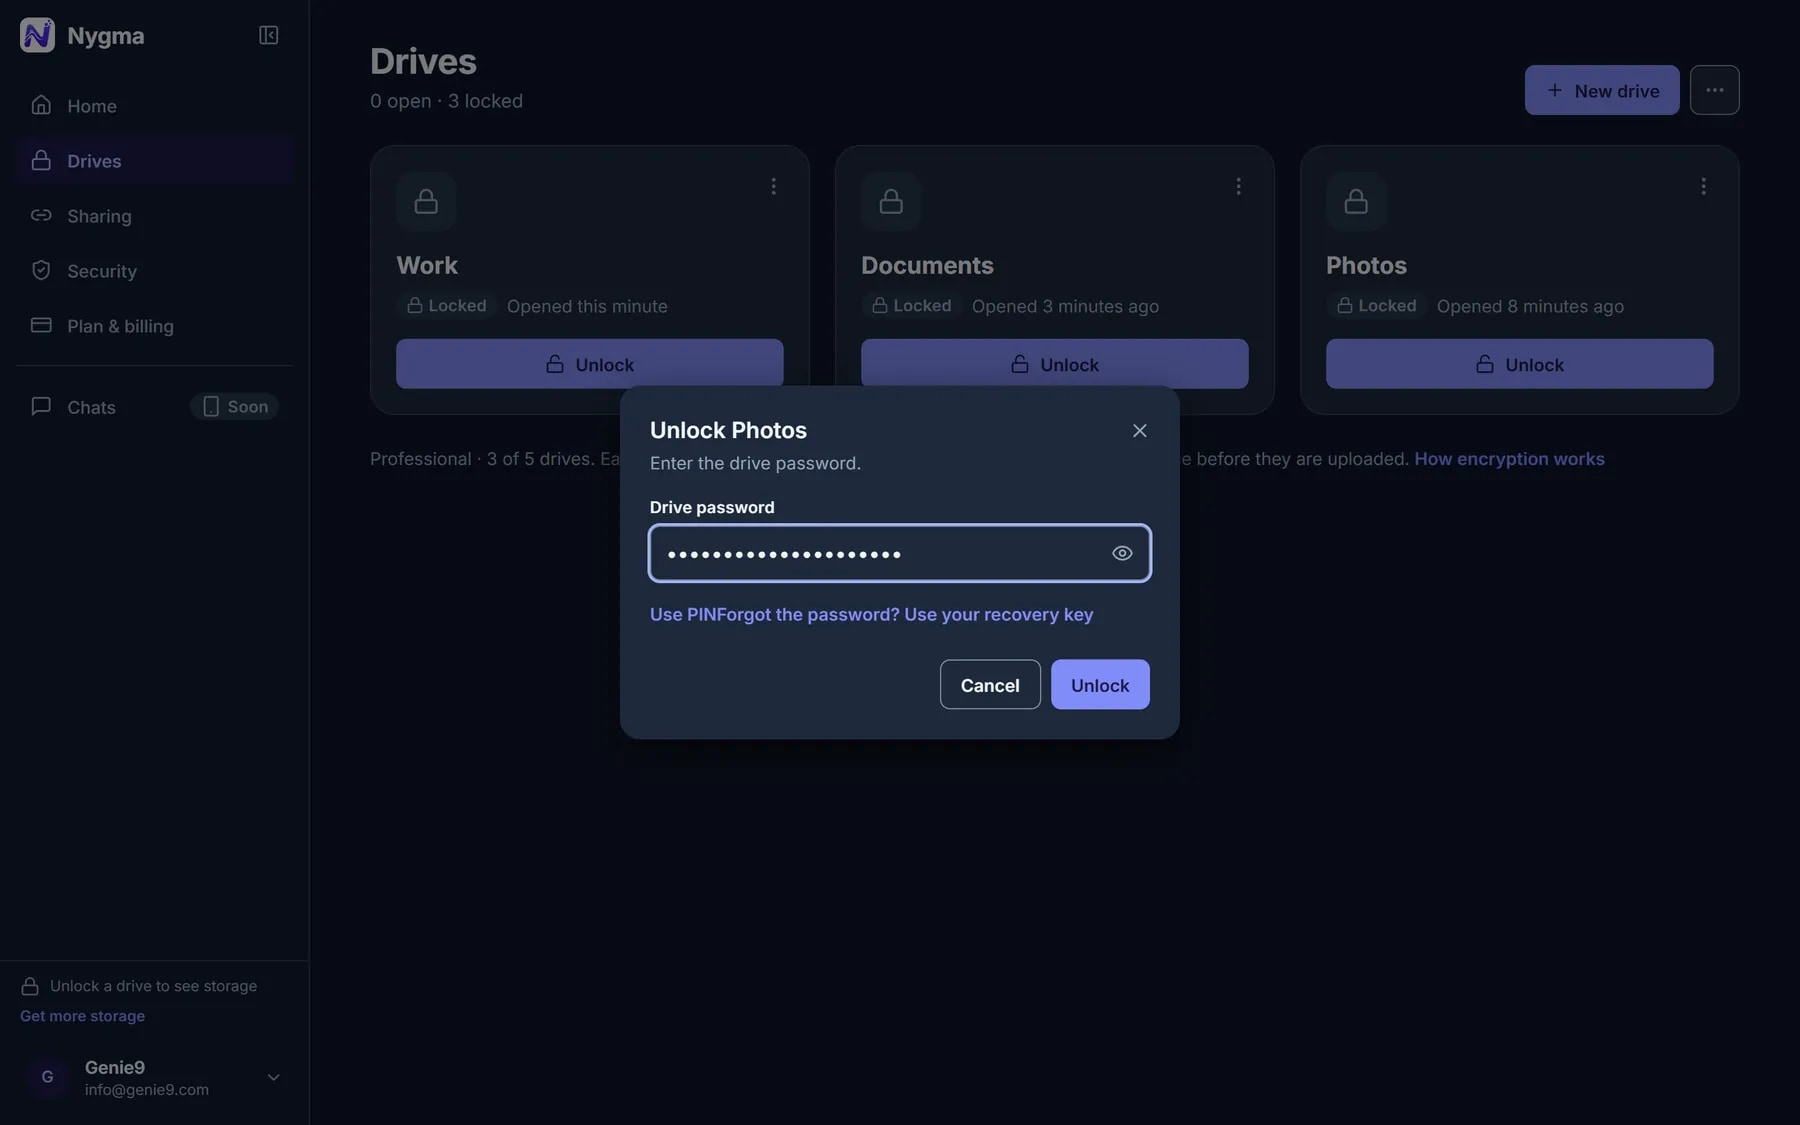Open the Documents drive kebab menu

pos(1238,186)
